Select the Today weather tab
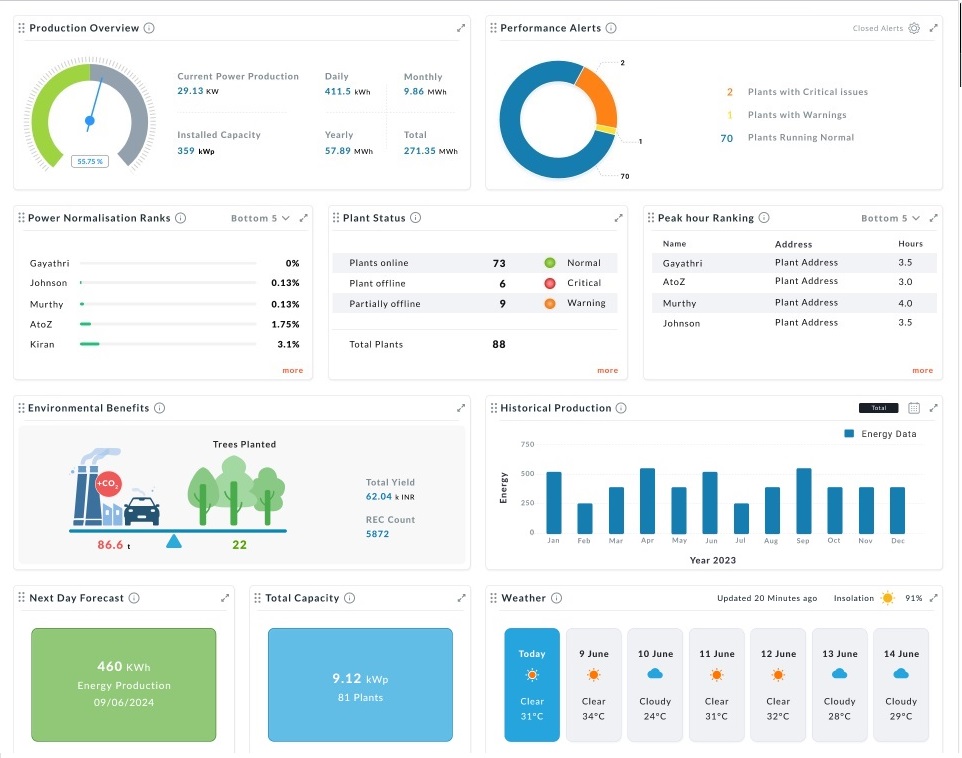This screenshot has height=758, width=962. (x=532, y=684)
